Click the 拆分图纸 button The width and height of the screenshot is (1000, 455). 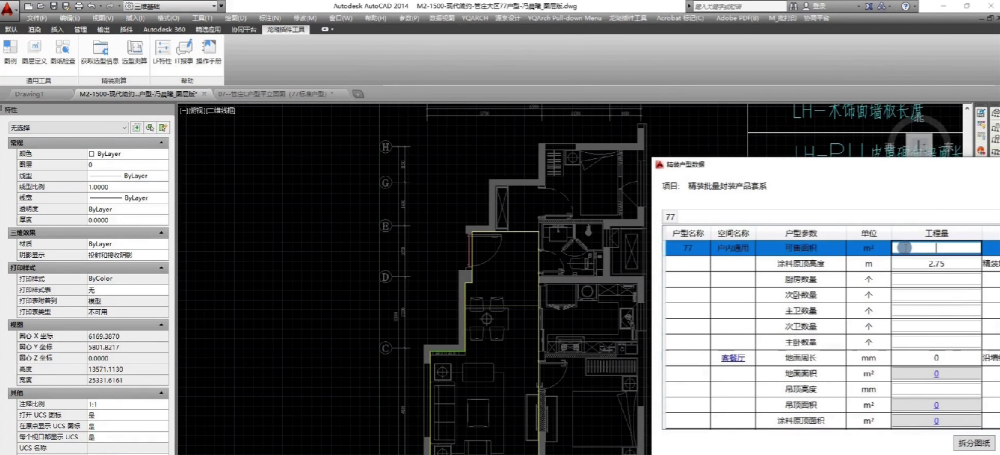point(969,442)
